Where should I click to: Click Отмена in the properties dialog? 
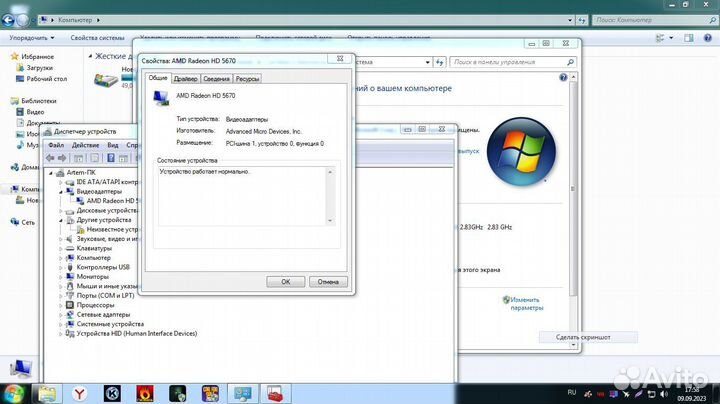[x=328, y=281]
